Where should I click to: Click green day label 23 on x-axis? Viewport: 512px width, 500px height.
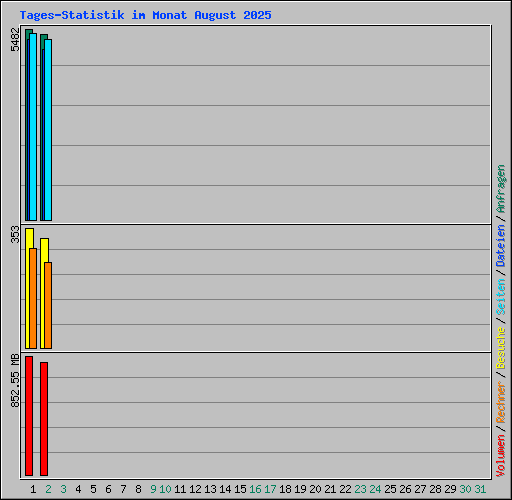pyautogui.click(x=360, y=489)
